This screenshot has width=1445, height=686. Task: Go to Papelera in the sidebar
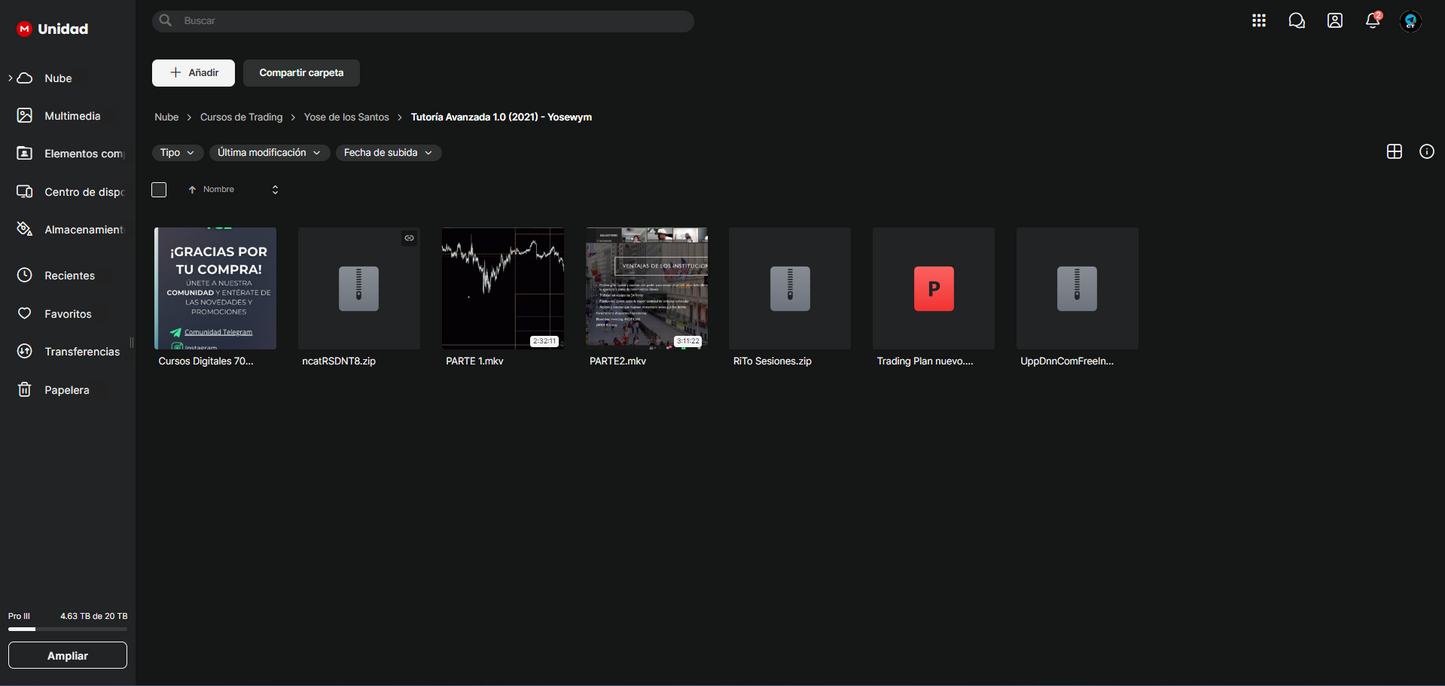tap(67, 390)
